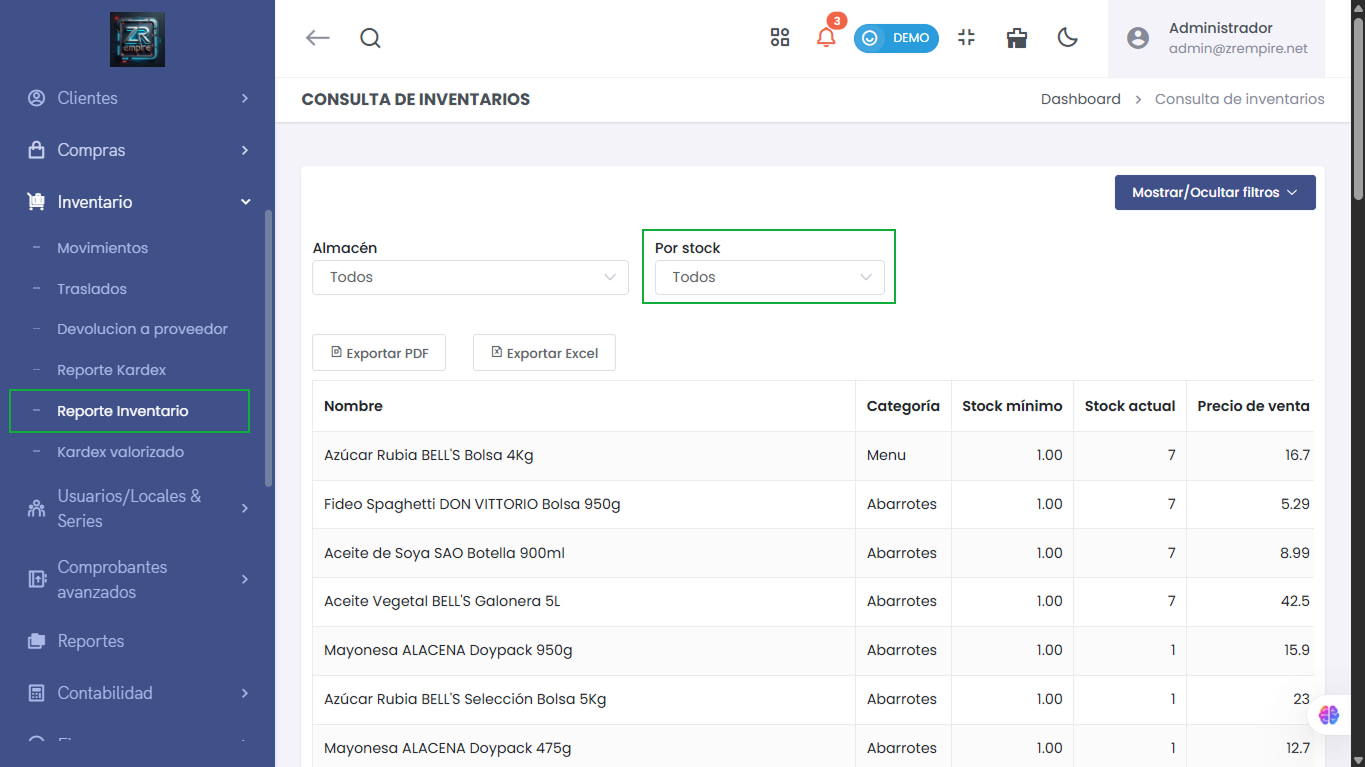The image size is (1365, 767).
Task: Click the Exportar Excel button
Action: point(544,353)
